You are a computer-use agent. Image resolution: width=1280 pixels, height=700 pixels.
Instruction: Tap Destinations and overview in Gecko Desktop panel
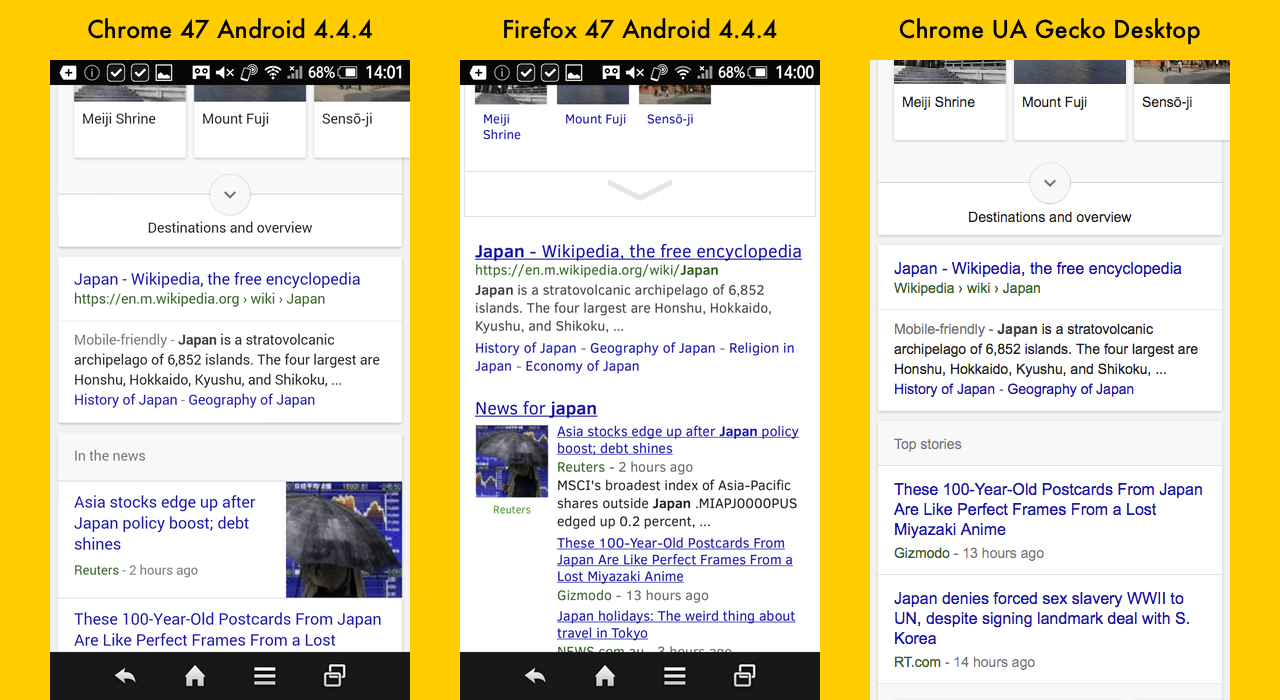point(1050,217)
